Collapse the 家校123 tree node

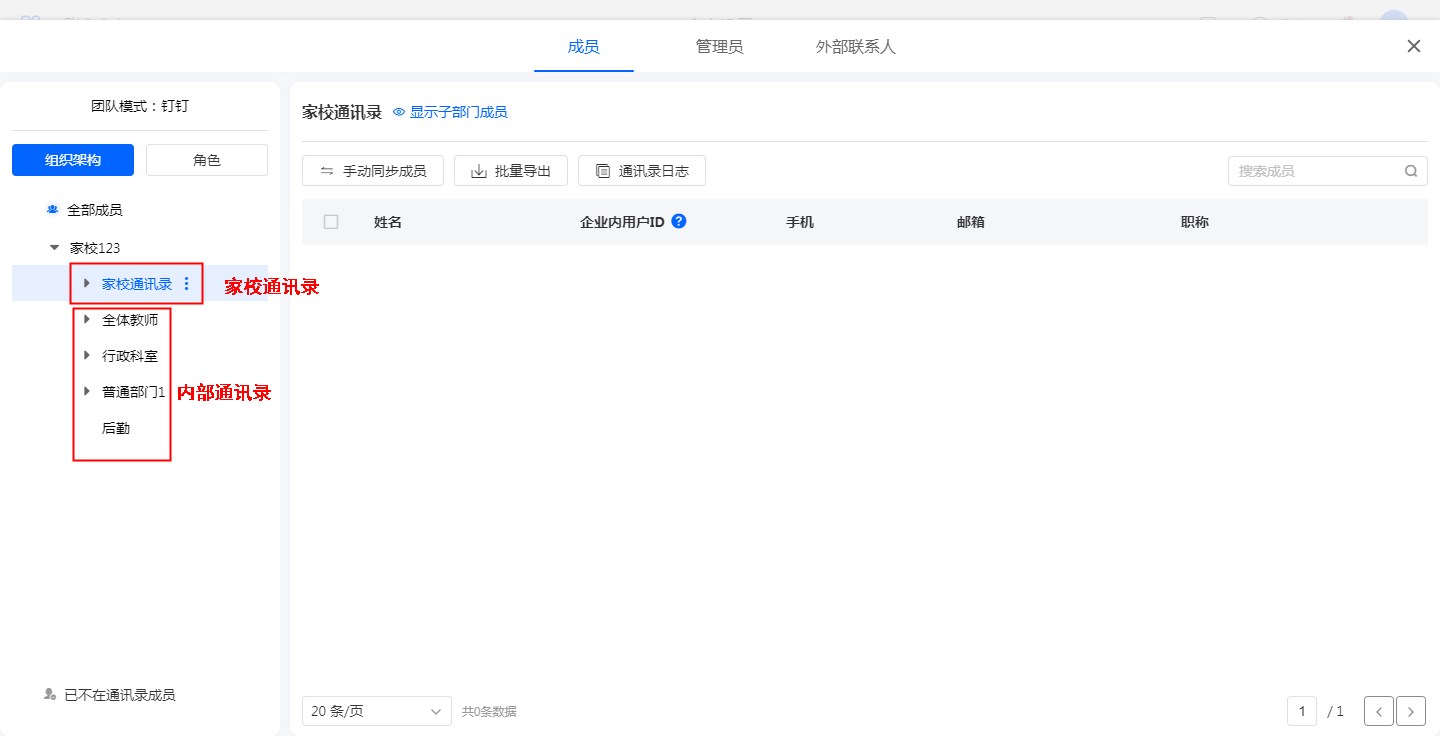tap(54, 247)
